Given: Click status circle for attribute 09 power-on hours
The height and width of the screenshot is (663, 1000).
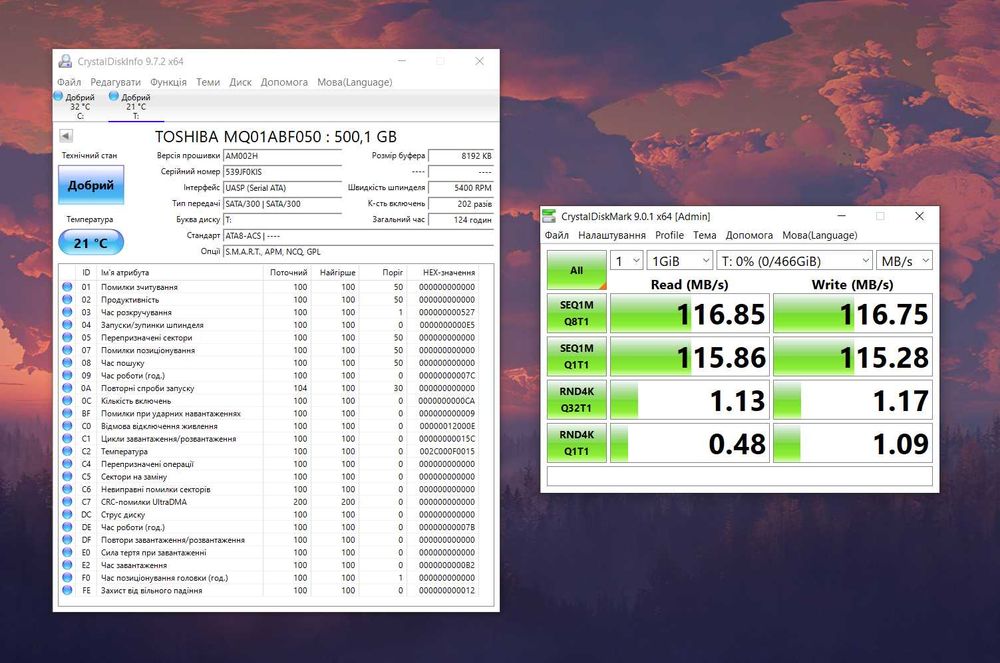Looking at the screenshot, I should click(x=67, y=375).
